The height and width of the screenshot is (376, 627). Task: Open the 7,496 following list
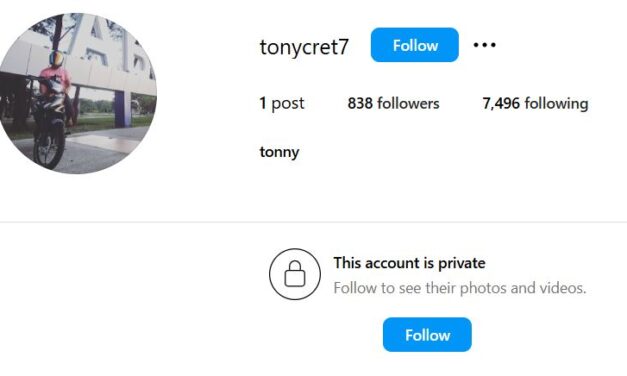pos(535,103)
